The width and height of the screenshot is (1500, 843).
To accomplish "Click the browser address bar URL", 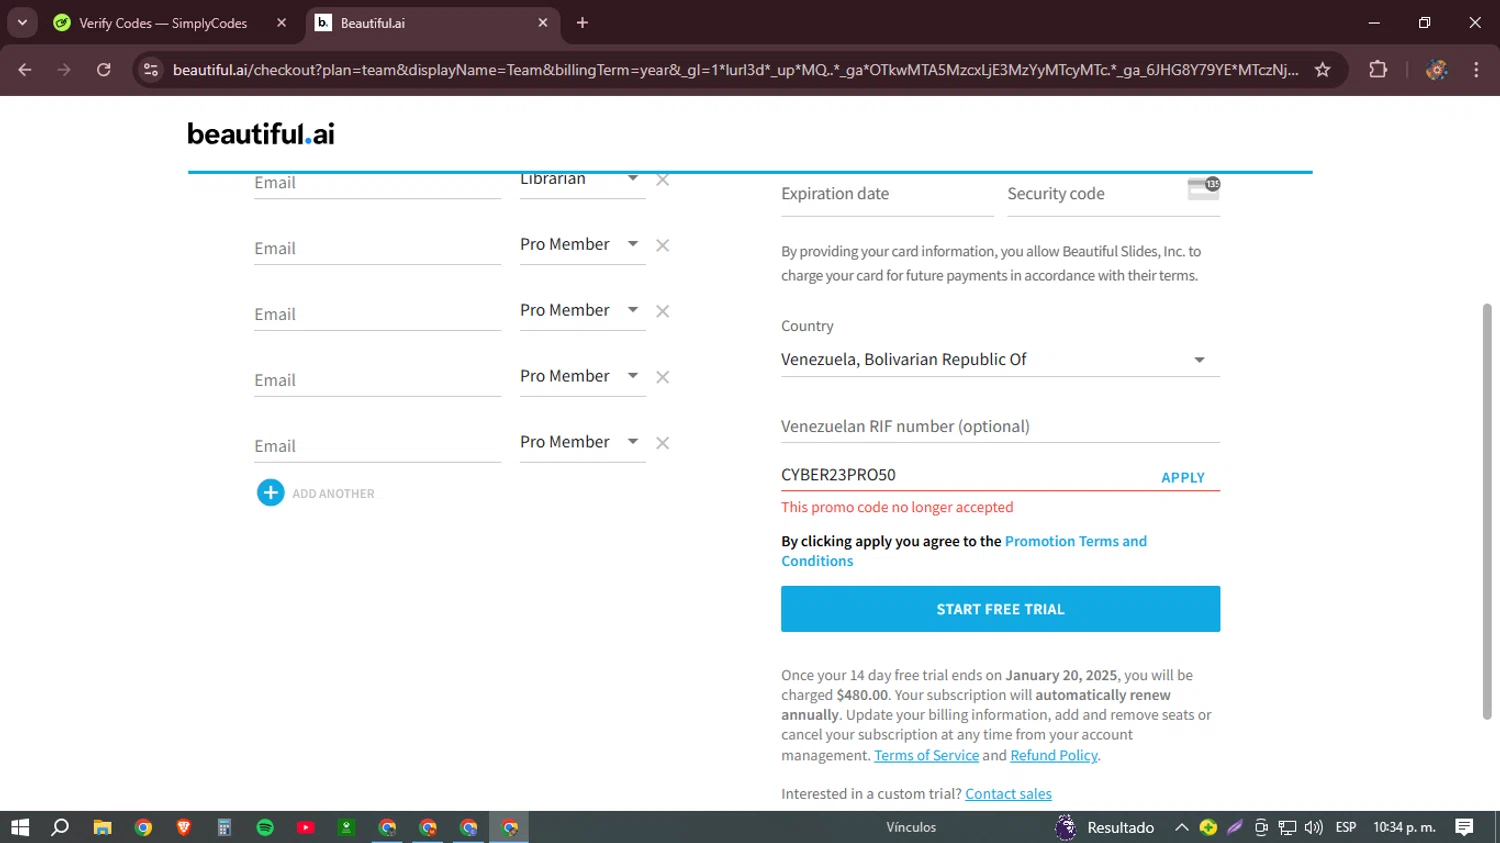I will 735,69.
